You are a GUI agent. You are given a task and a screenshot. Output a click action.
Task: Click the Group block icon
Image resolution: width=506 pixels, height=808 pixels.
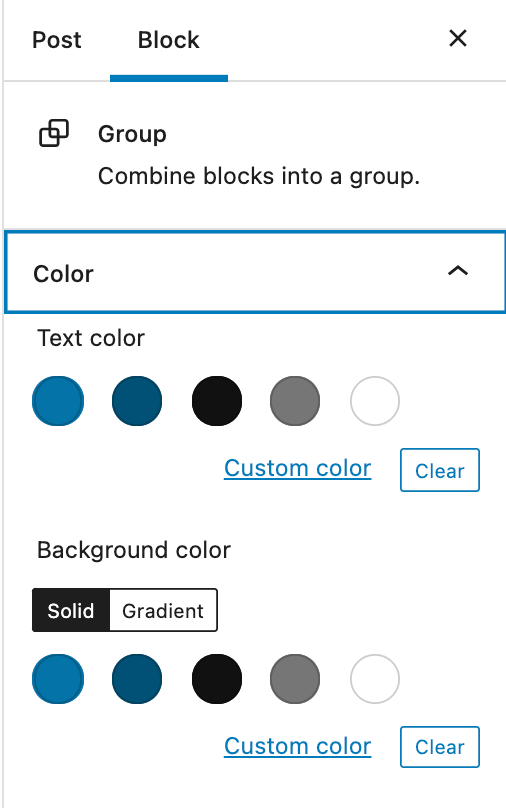54,133
